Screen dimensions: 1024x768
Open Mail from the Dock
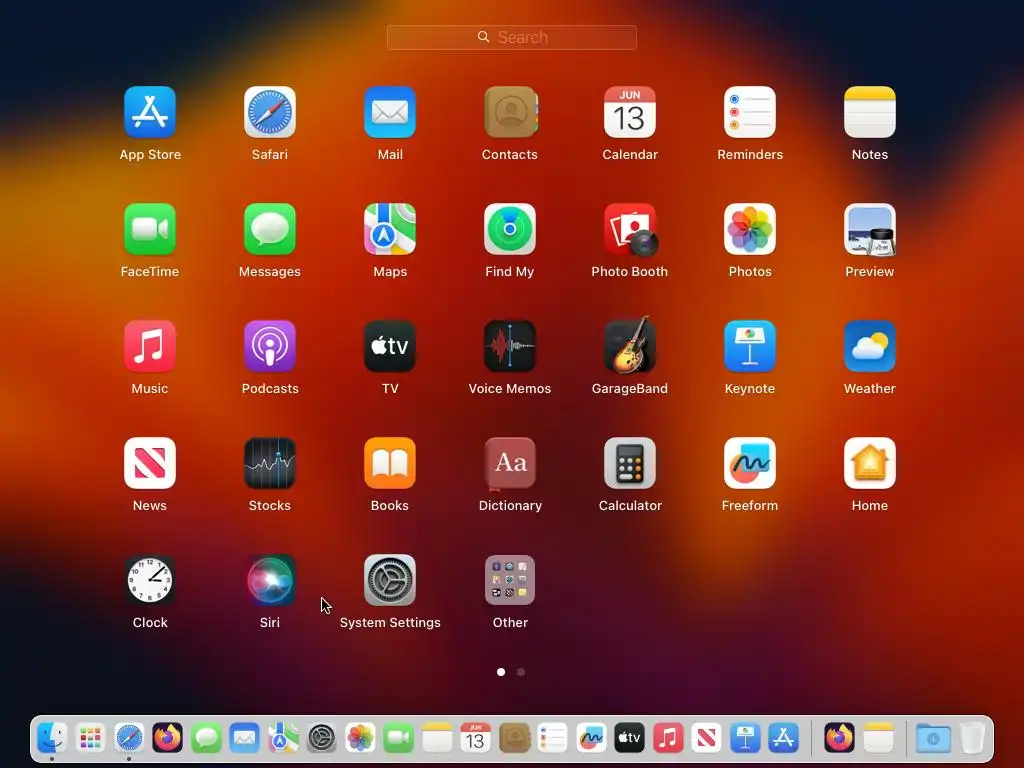coord(244,739)
